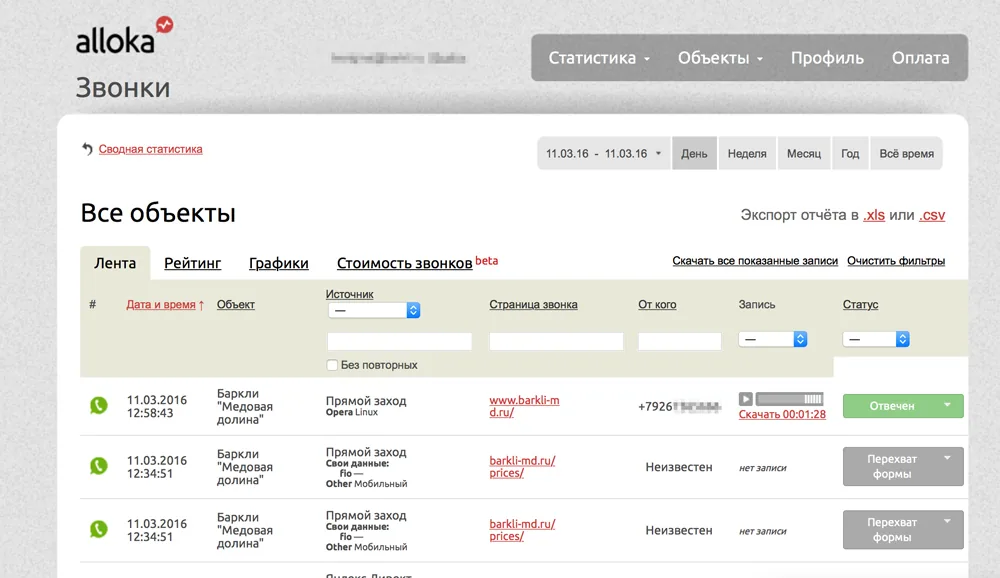Select the Месяц period button

(x=804, y=153)
